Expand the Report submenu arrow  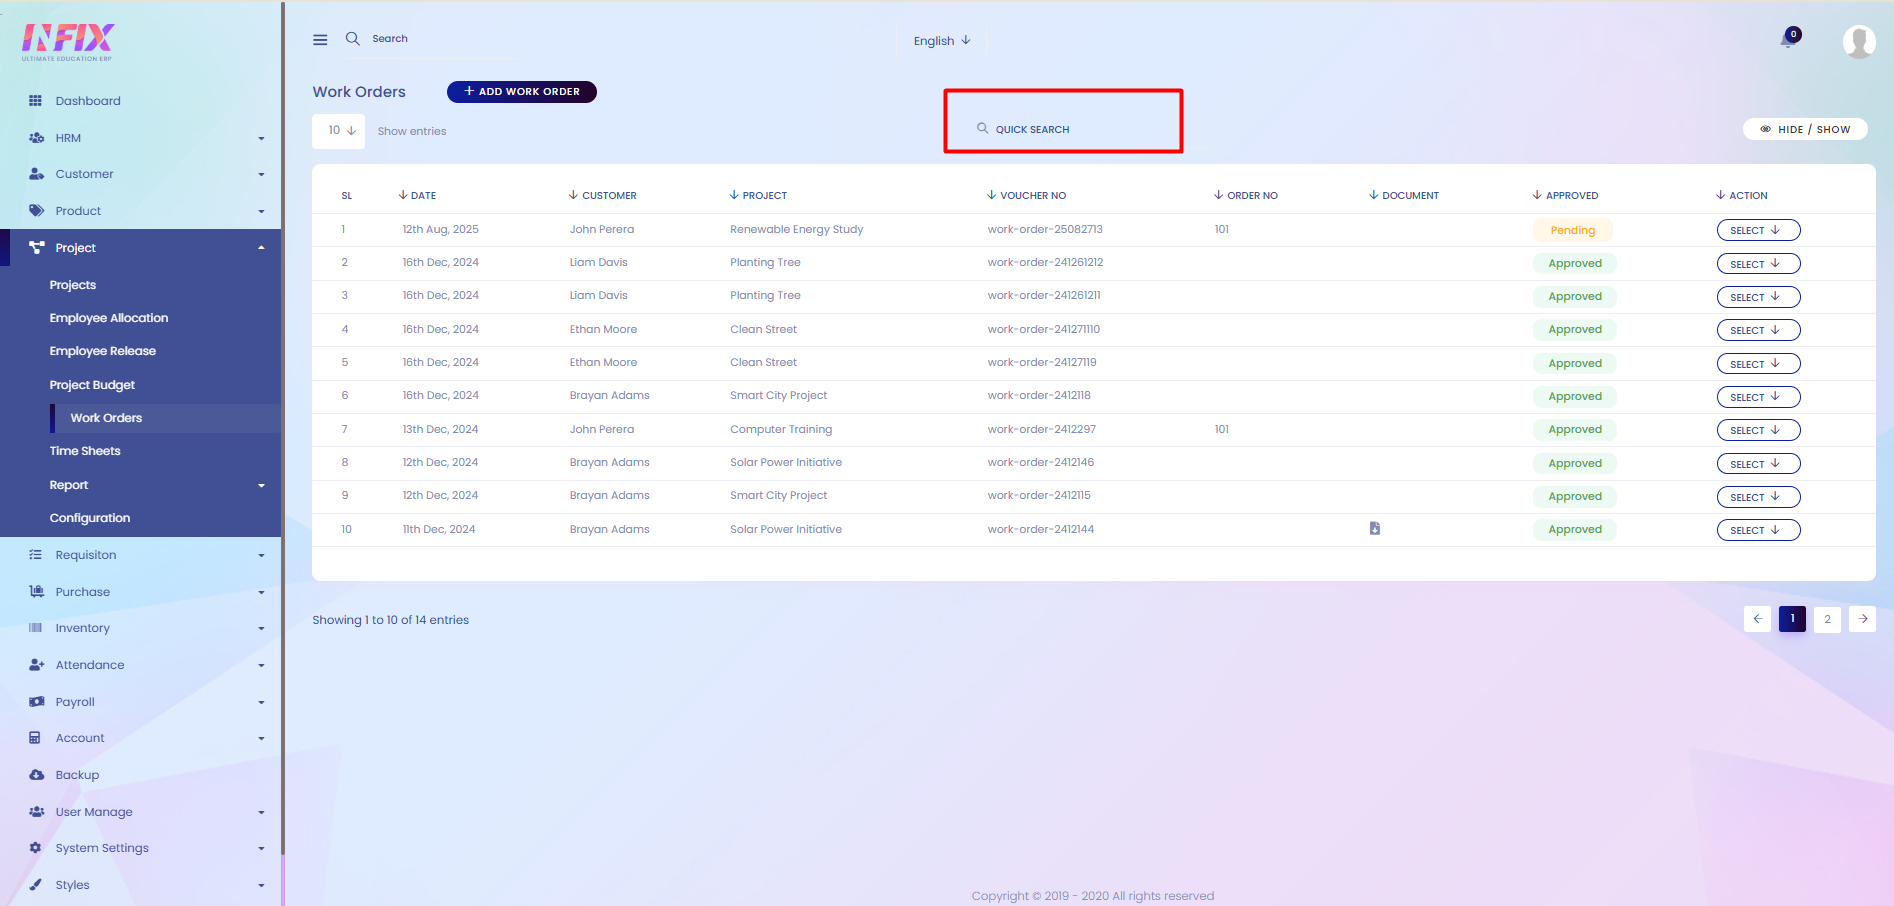[x=261, y=486]
